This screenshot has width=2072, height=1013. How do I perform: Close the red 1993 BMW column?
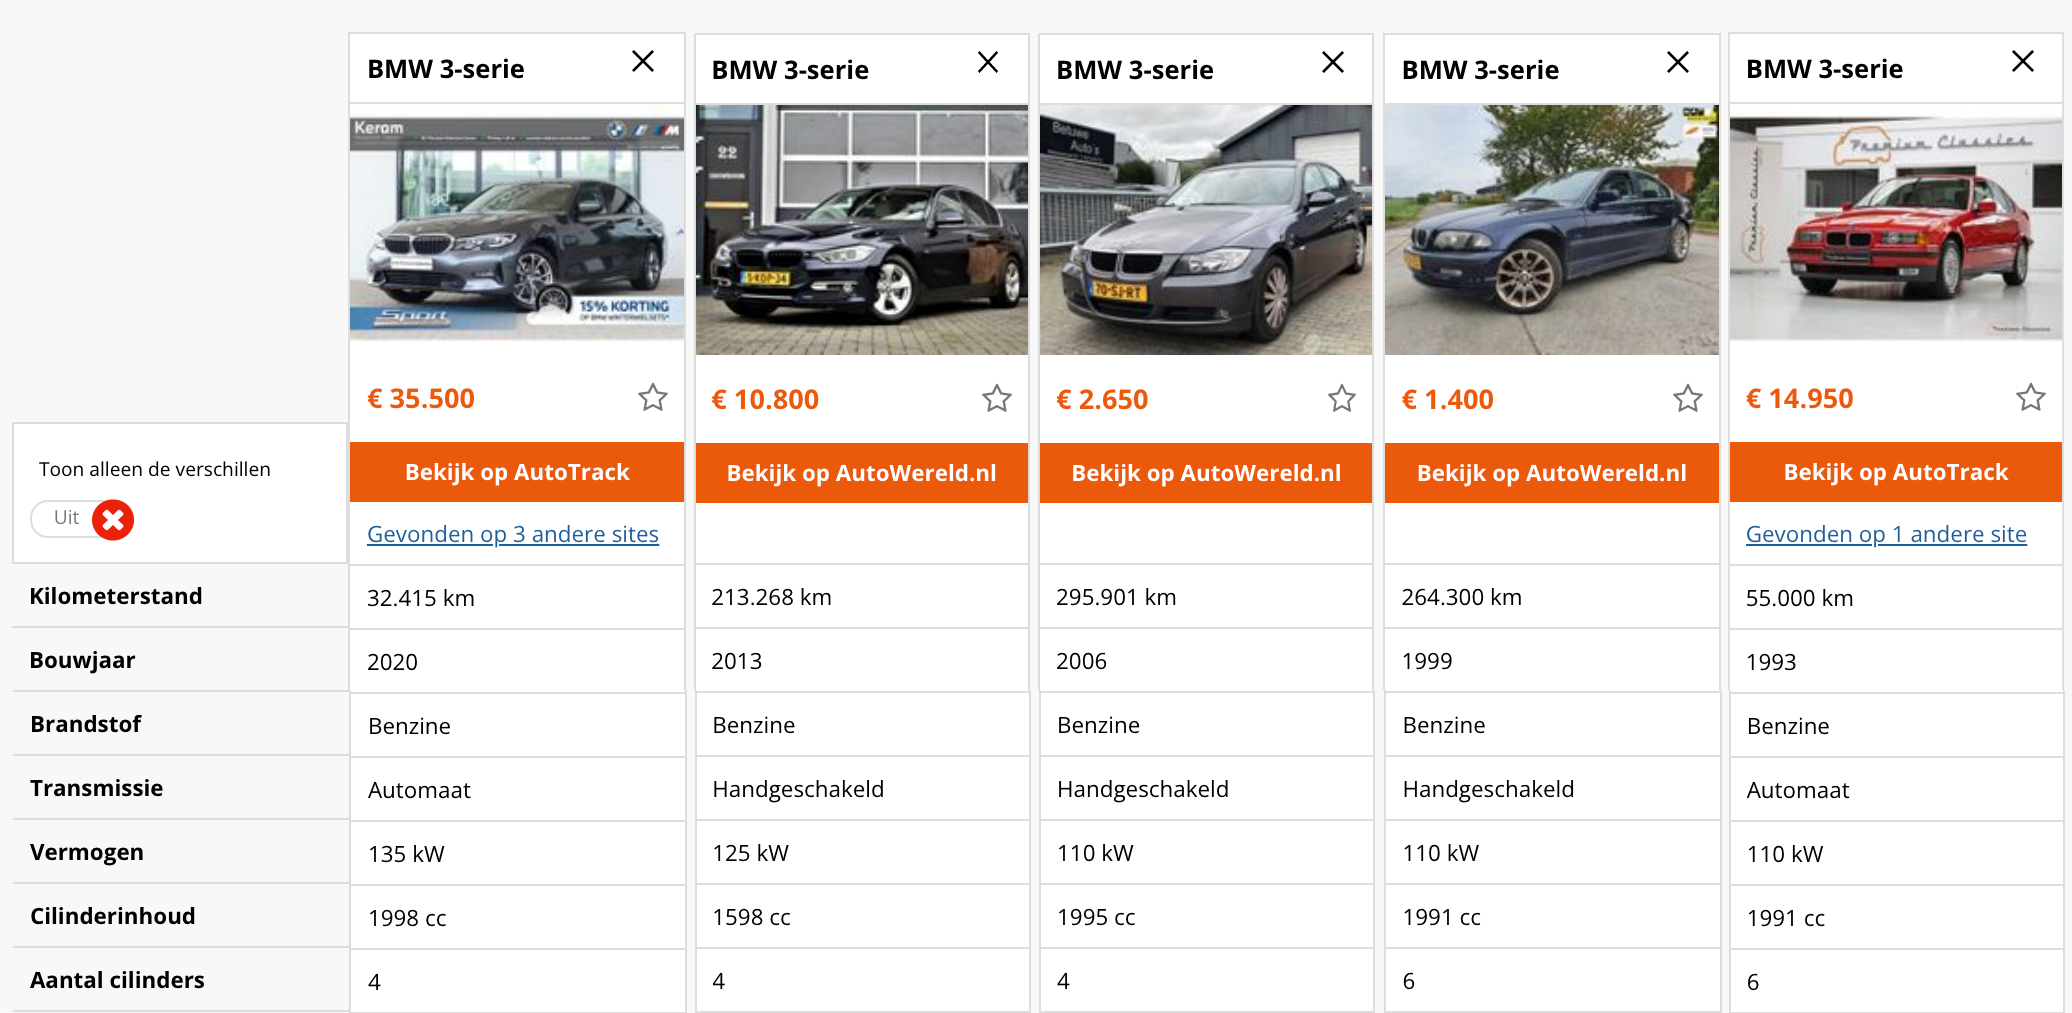(2023, 62)
